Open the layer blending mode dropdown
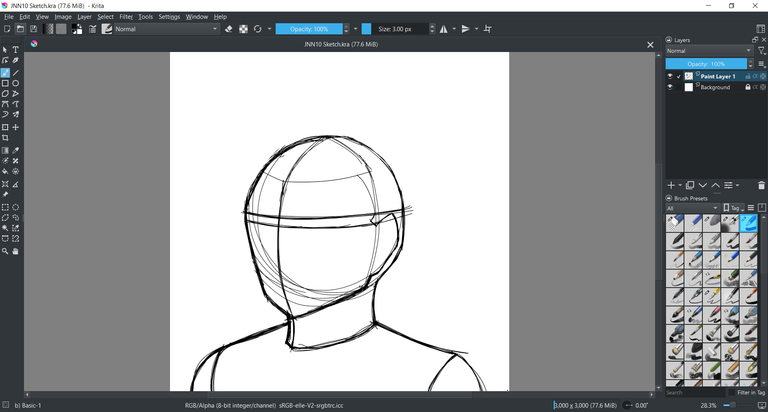Screen dimensions: 768x412 point(709,50)
